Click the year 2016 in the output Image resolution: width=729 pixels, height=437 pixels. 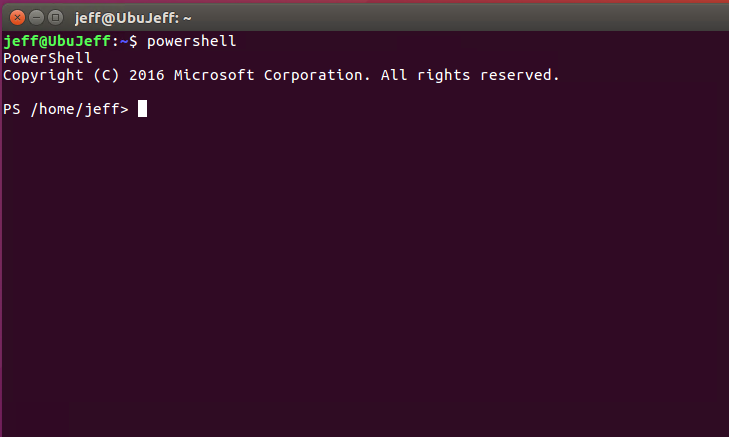(x=147, y=75)
